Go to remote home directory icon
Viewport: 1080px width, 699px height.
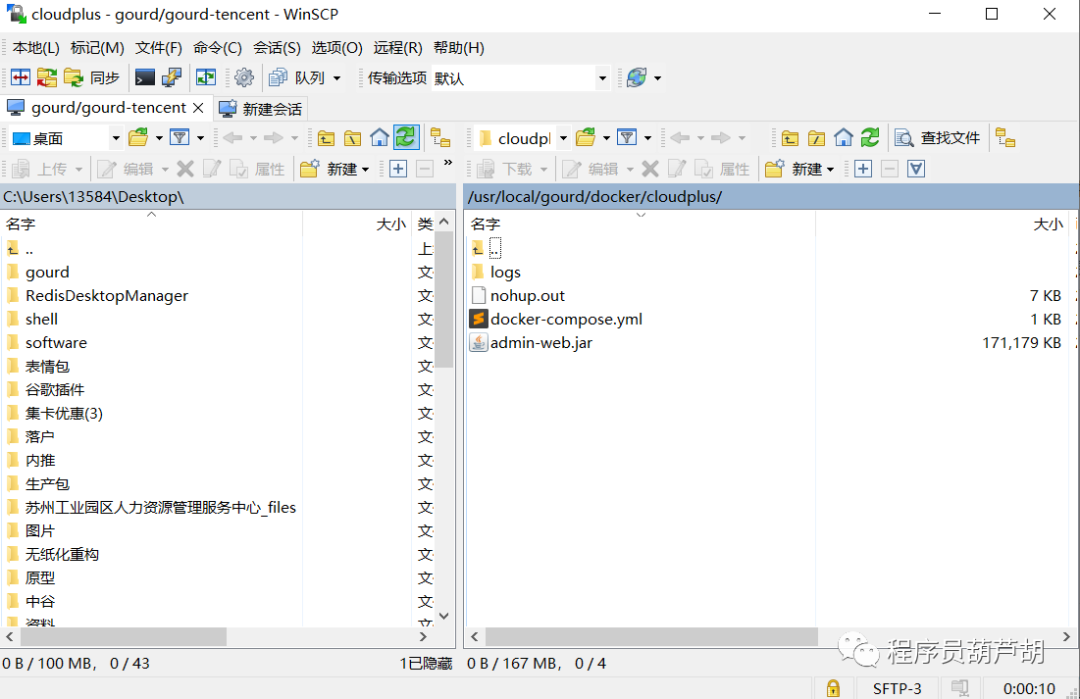(843, 138)
